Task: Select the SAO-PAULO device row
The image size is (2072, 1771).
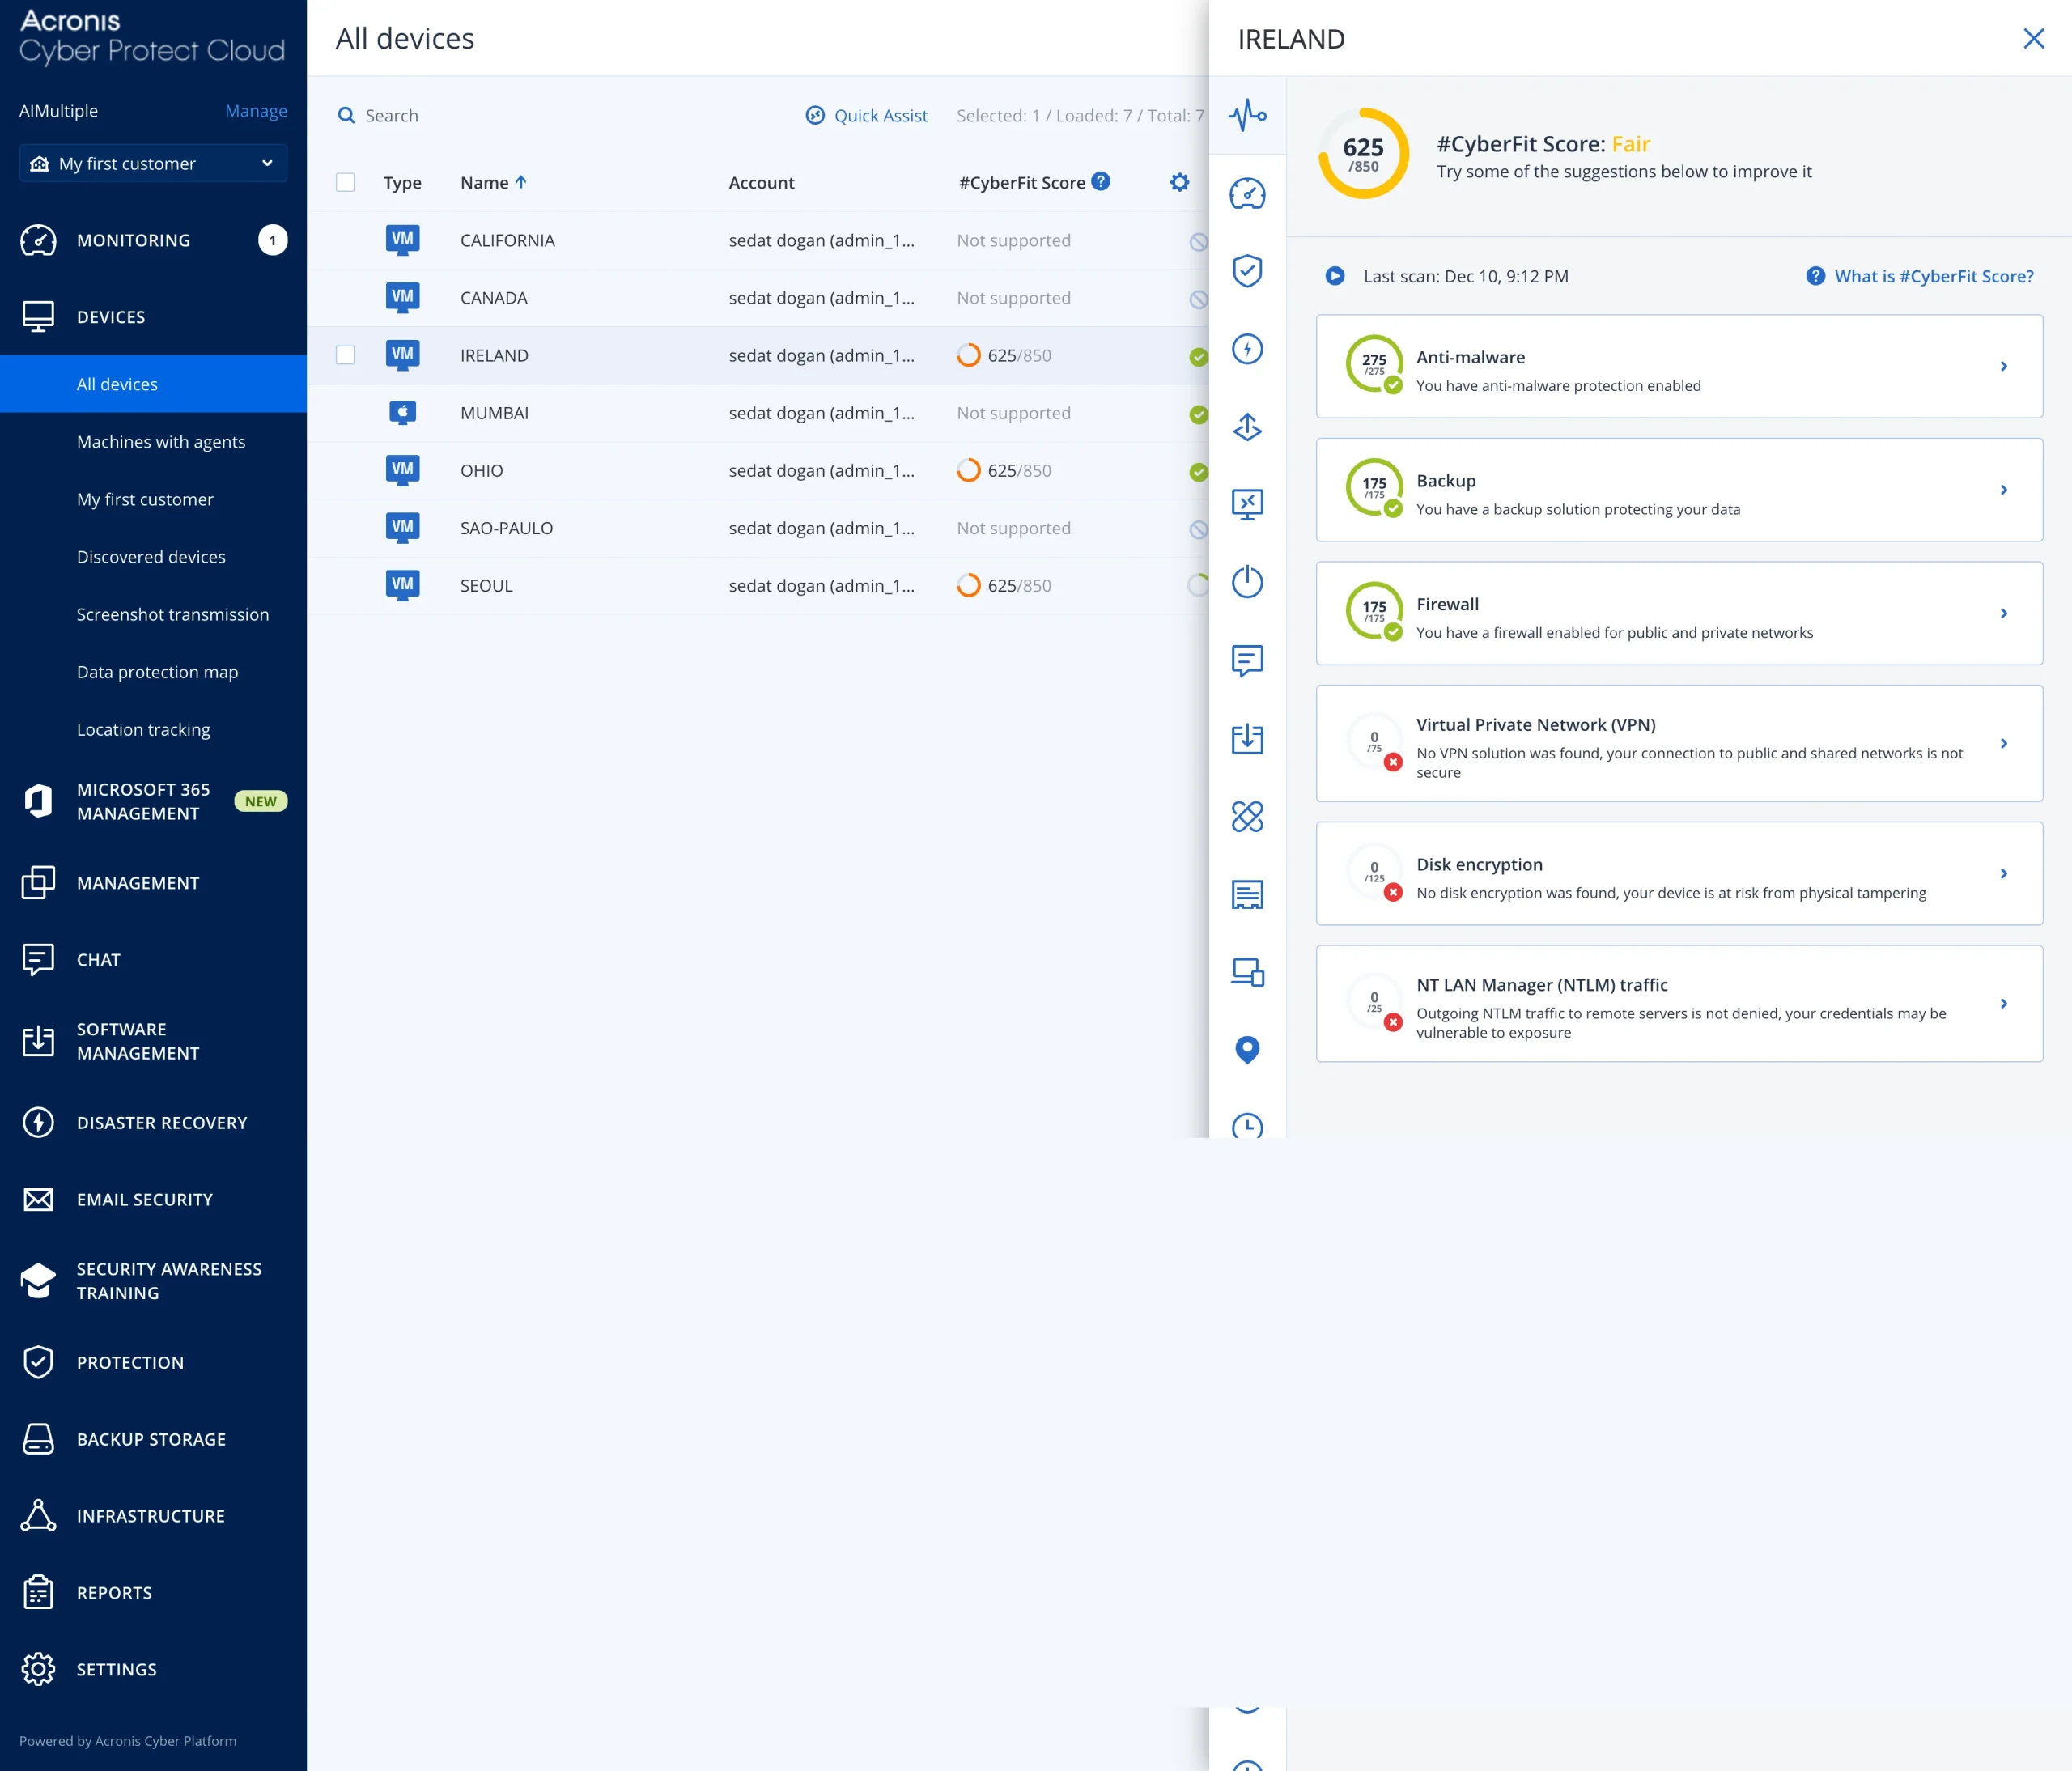Action: tap(757, 528)
